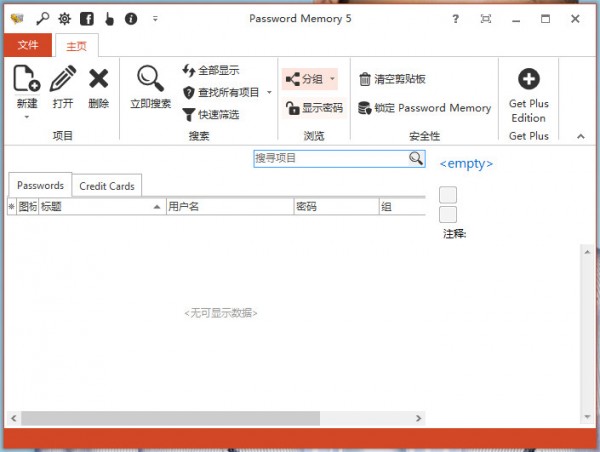Switch to the Passwords tab

pyautogui.click(x=40, y=185)
